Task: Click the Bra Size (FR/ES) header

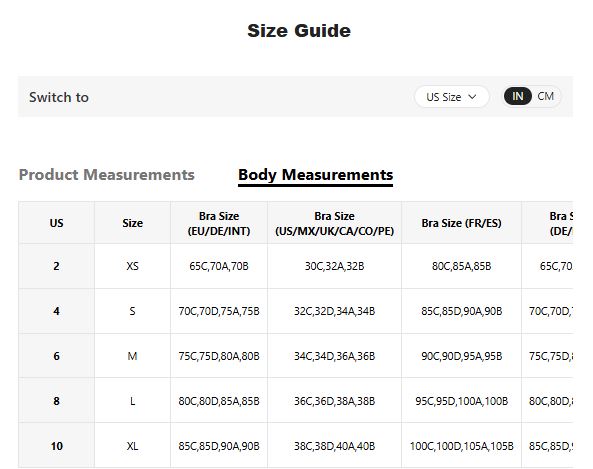Action: point(461,223)
